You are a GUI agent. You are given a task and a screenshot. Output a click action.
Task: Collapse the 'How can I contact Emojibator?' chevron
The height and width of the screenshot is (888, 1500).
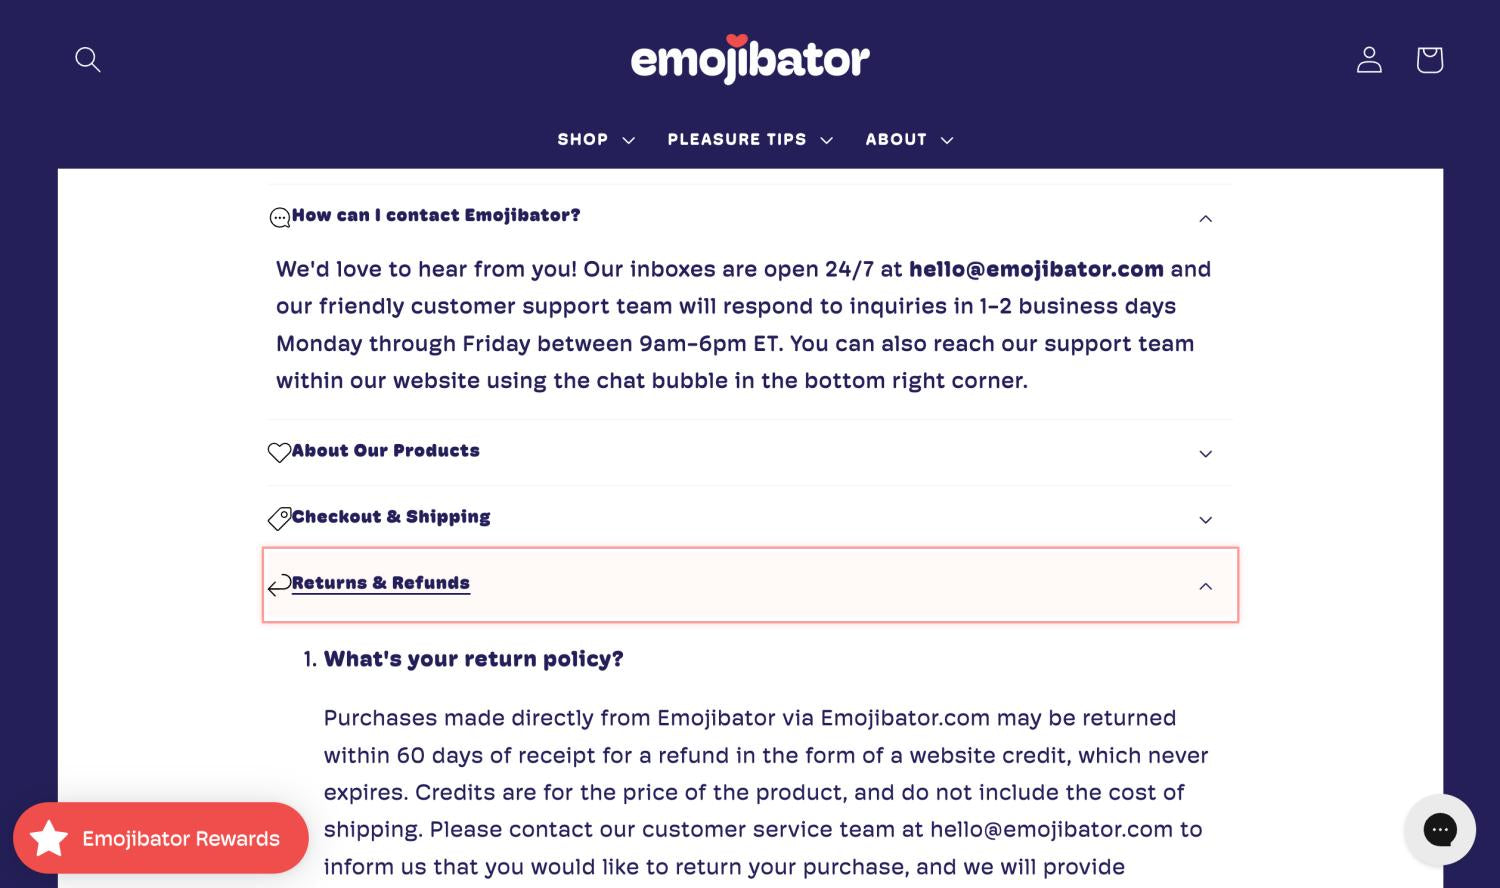point(1206,218)
